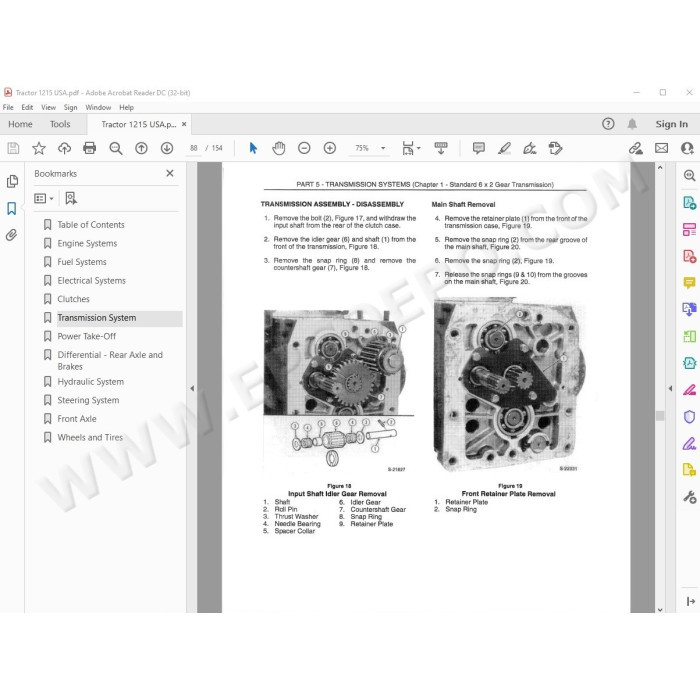
Task: Open the Attachments paperclip panel
Action: 12,235
